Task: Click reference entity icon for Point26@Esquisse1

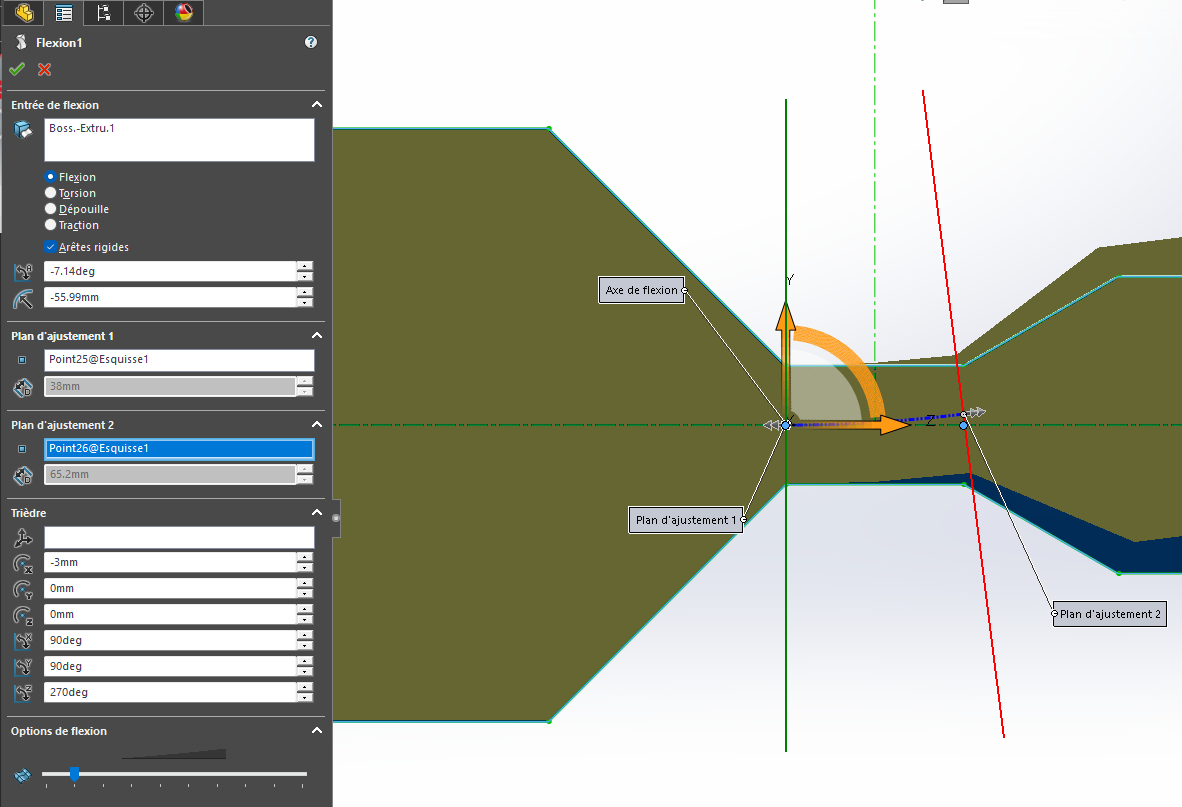Action: pos(22,449)
